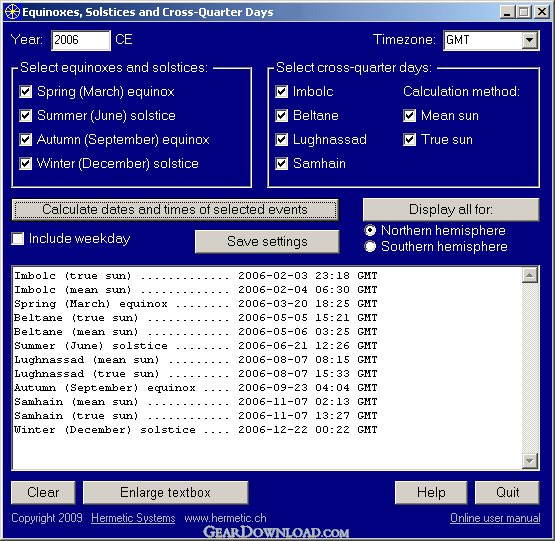The width and height of the screenshot is (555, 541).
Task: Toggle the Summer (June) solstice checkbox
Action: (x=25, y=115)
